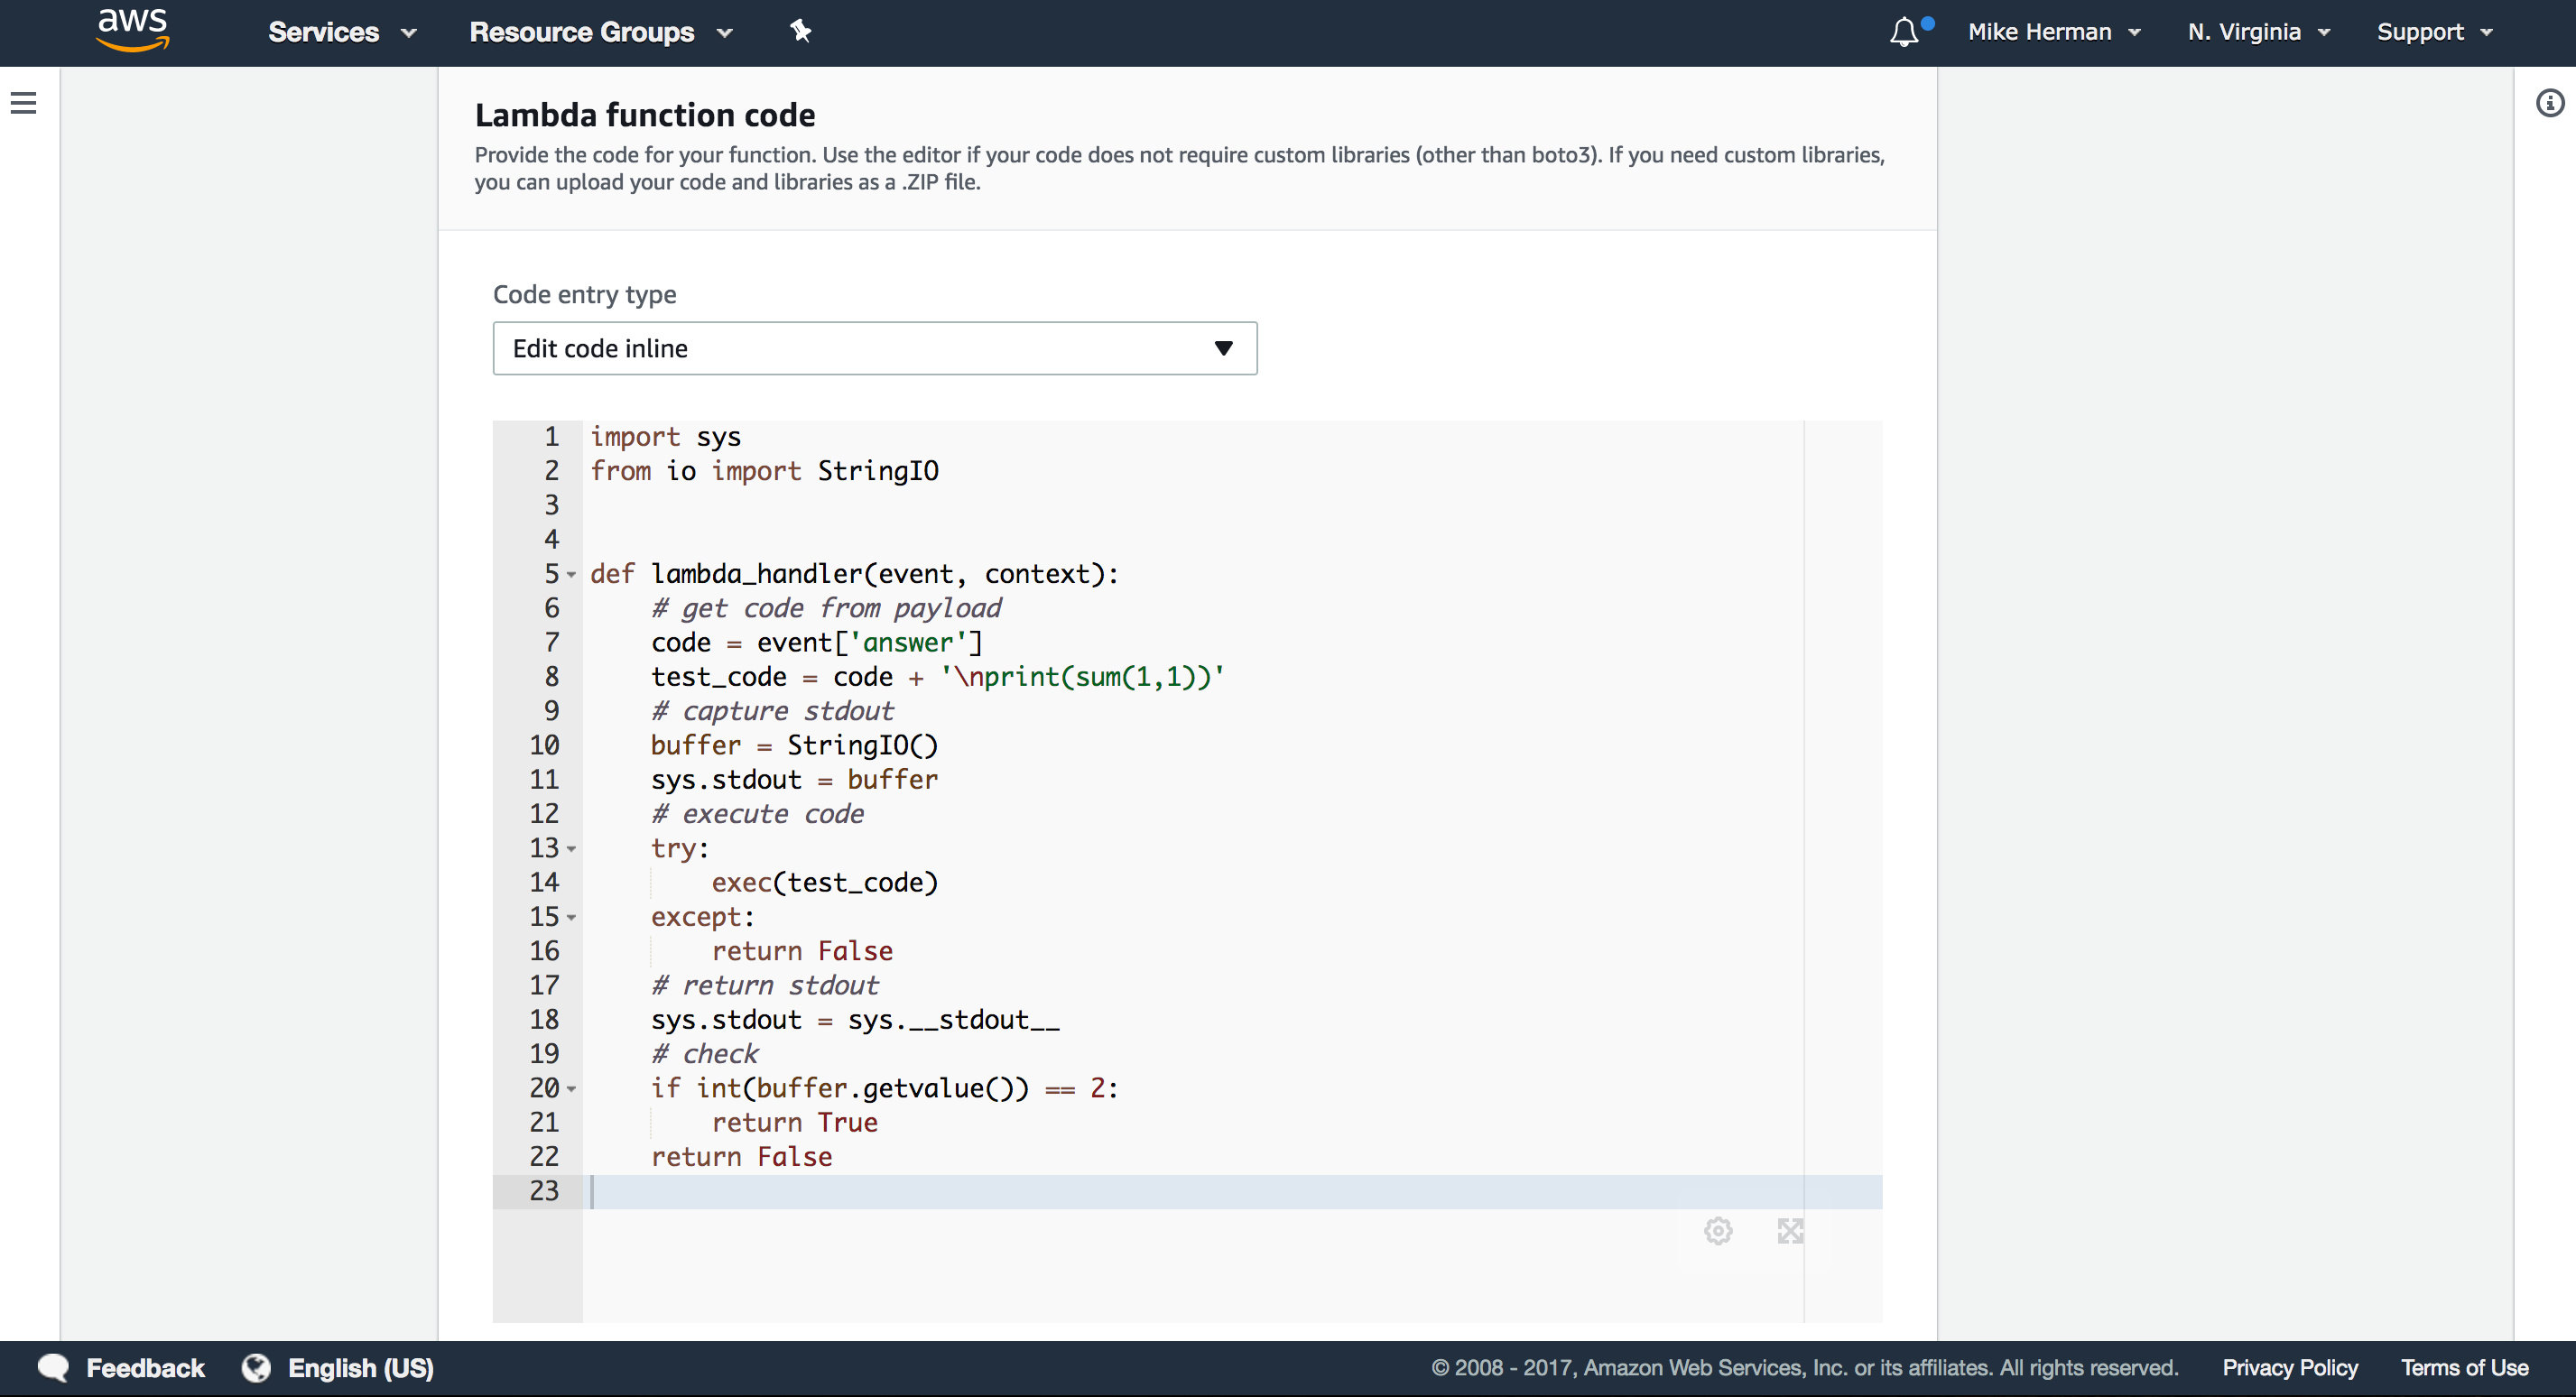Click the notifications bell icon
Image resolution: width=2576 pixels, height=1397 pixels.
pyautogui.click(x=1904, y=32)
